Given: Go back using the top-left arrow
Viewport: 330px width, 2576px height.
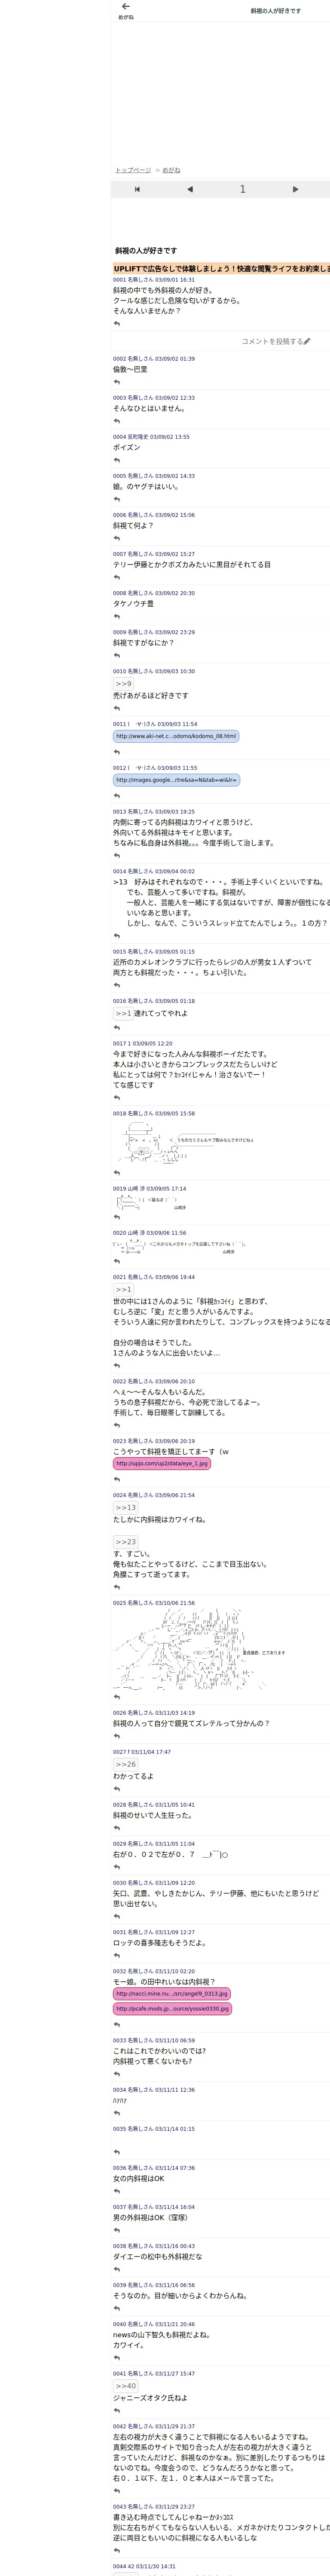Looking at the screenshot, I should point(125,7).
